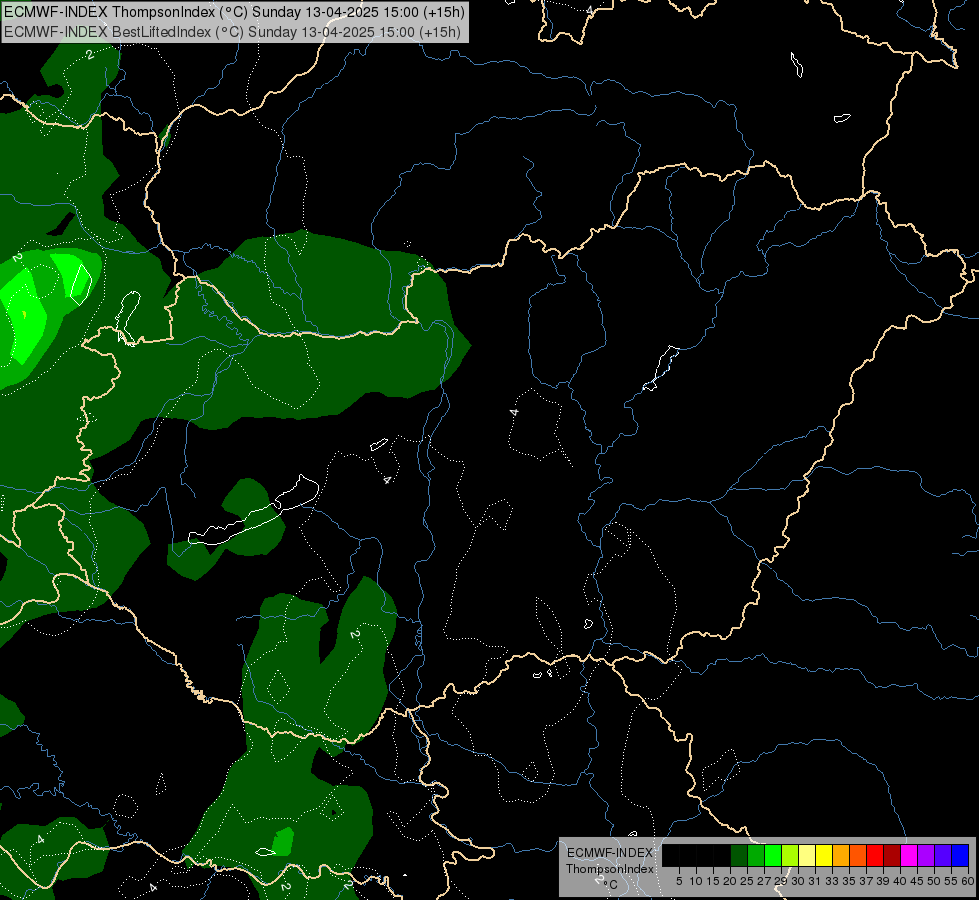Click the BestLiftedIndex title line at top
This screenshot has width=979, height=900.
coord(232,32)
